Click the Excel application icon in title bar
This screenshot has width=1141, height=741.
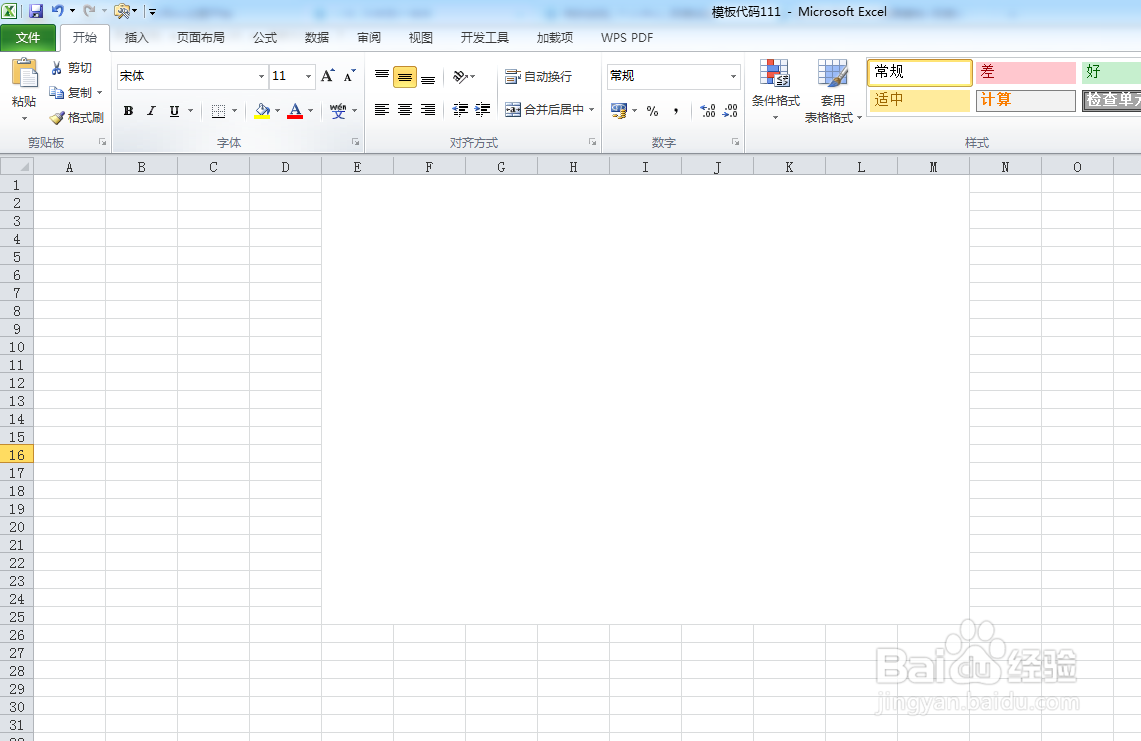pos(9,11)
